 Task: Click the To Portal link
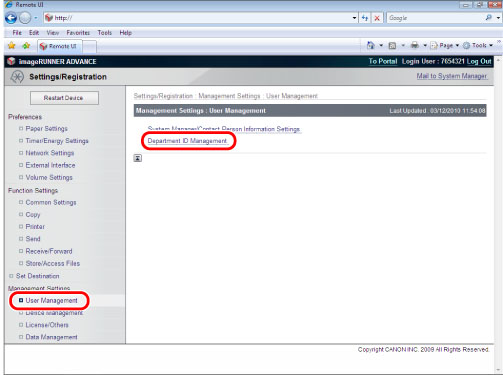point(383,61)
